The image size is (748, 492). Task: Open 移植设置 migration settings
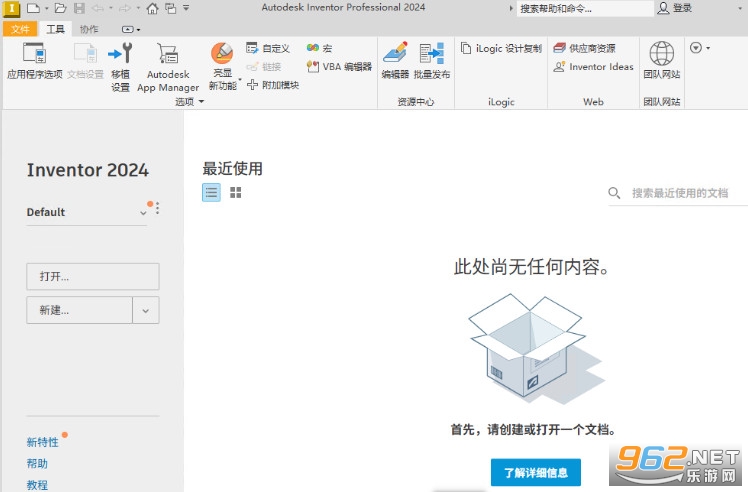(x=120, y=67)
